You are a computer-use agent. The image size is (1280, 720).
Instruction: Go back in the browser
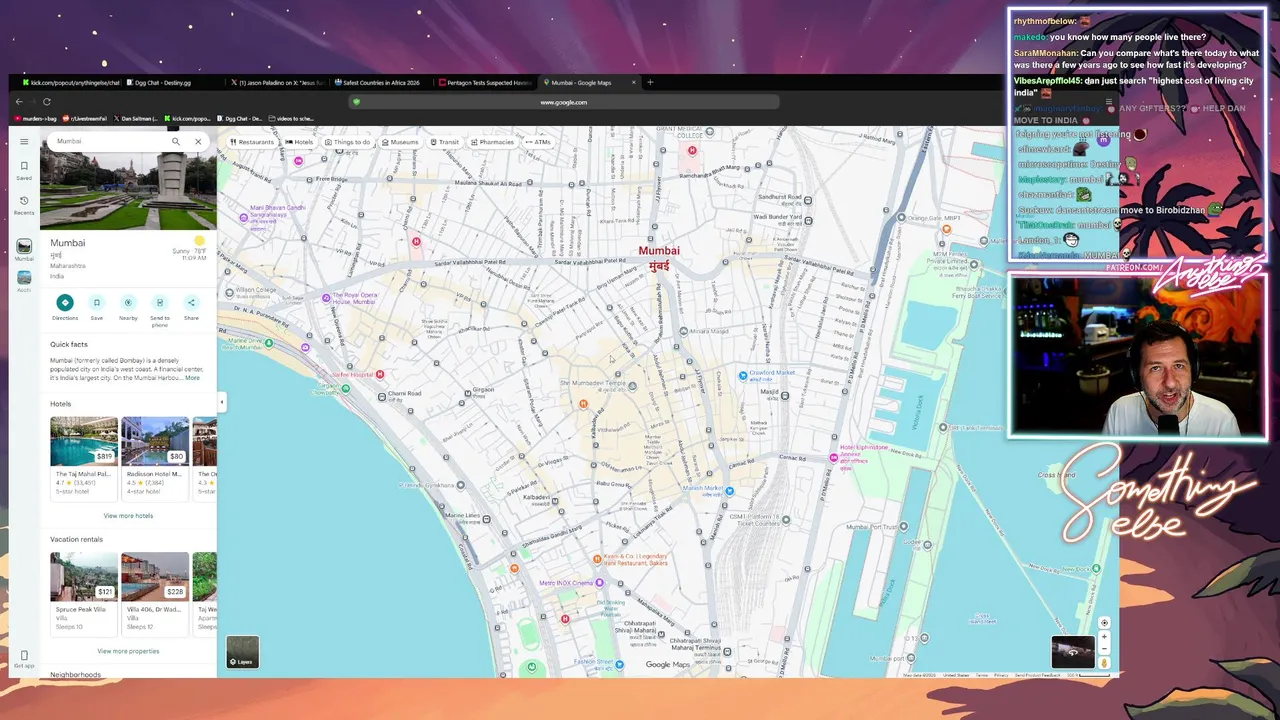pos(19,102)
